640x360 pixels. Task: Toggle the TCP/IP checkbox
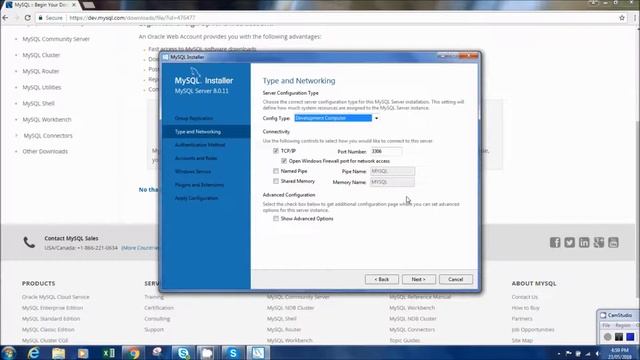point(276,151)
